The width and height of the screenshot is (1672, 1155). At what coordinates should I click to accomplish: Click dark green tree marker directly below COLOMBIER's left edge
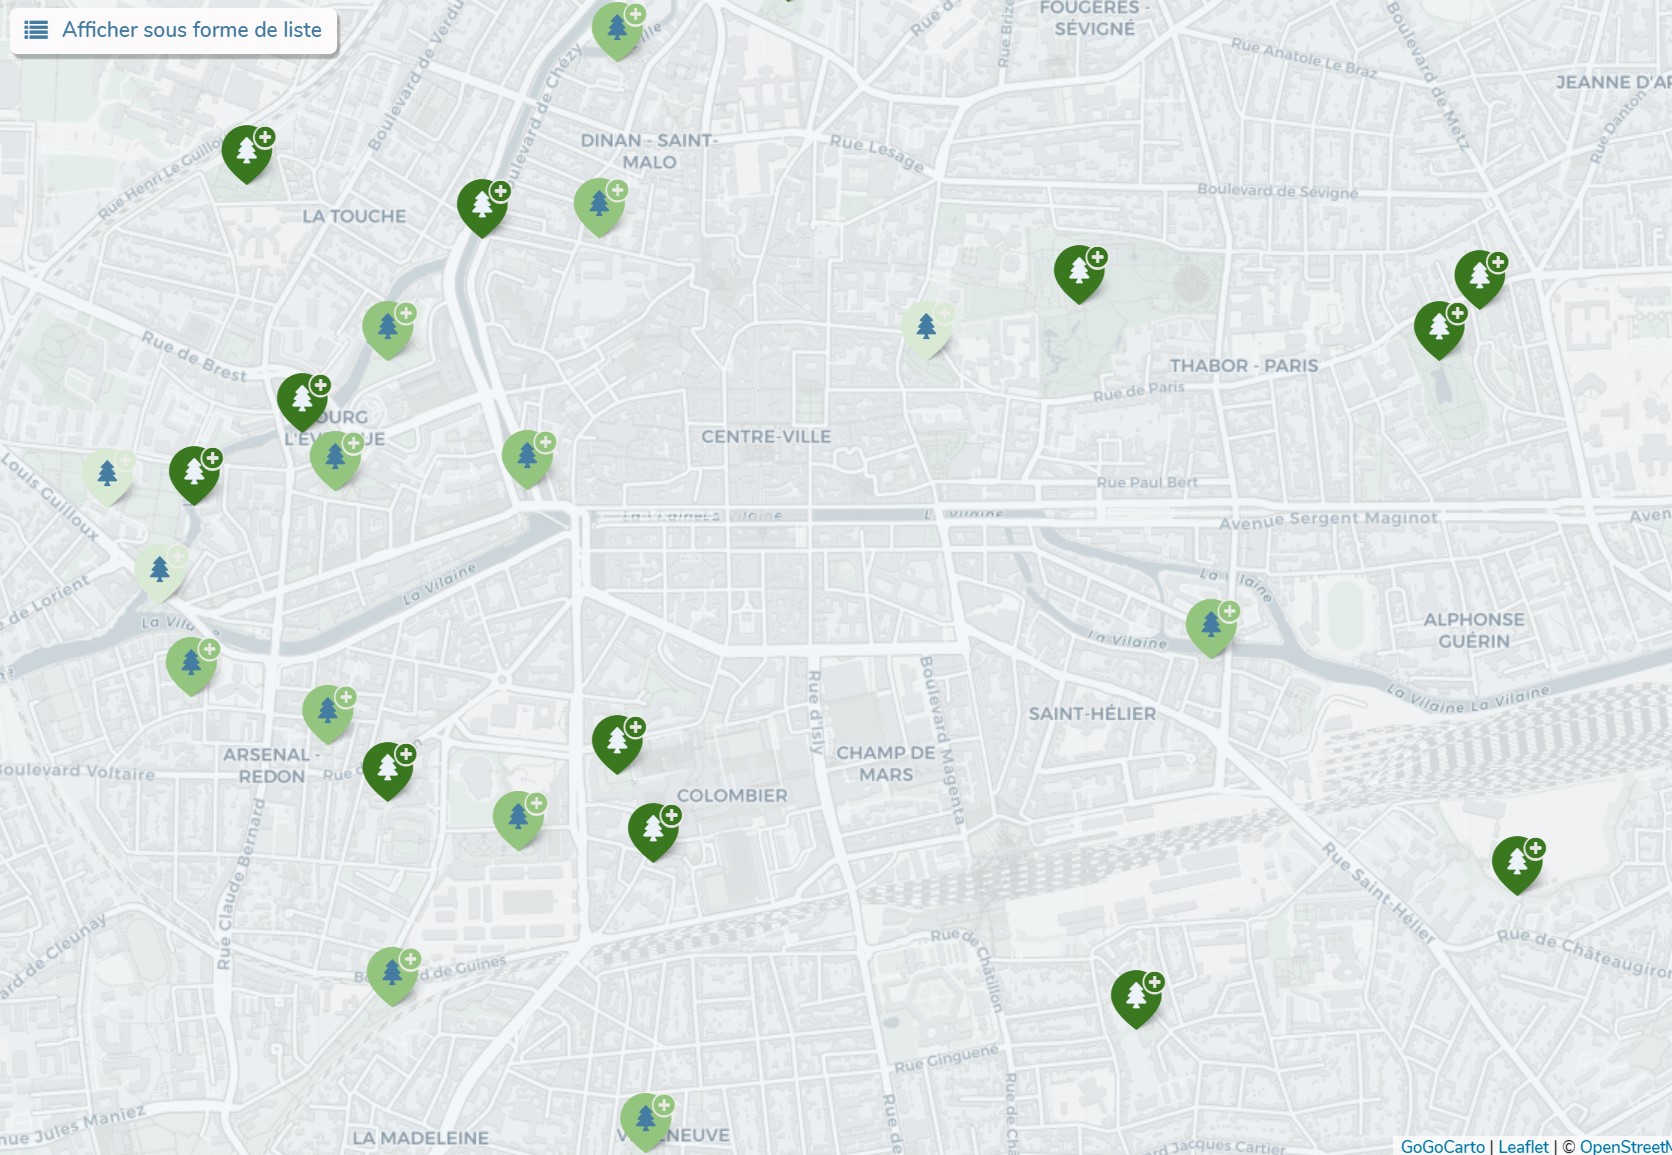(655, 832)
